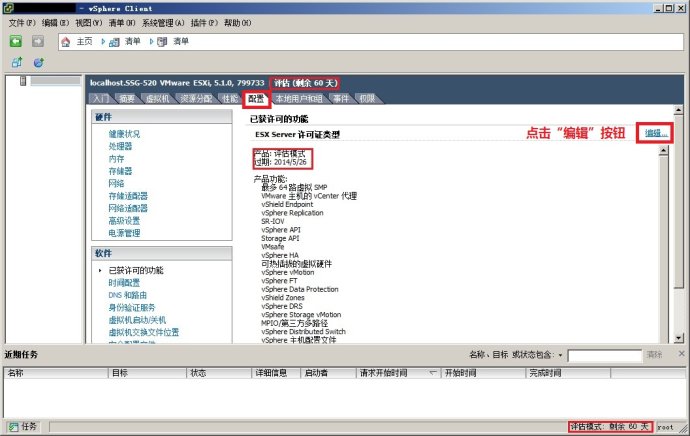Screen dimensions: 690x436
Task: Click the outer configuration scrollbar up arrow
Action: pyautogui.click(x=679, y=110)
